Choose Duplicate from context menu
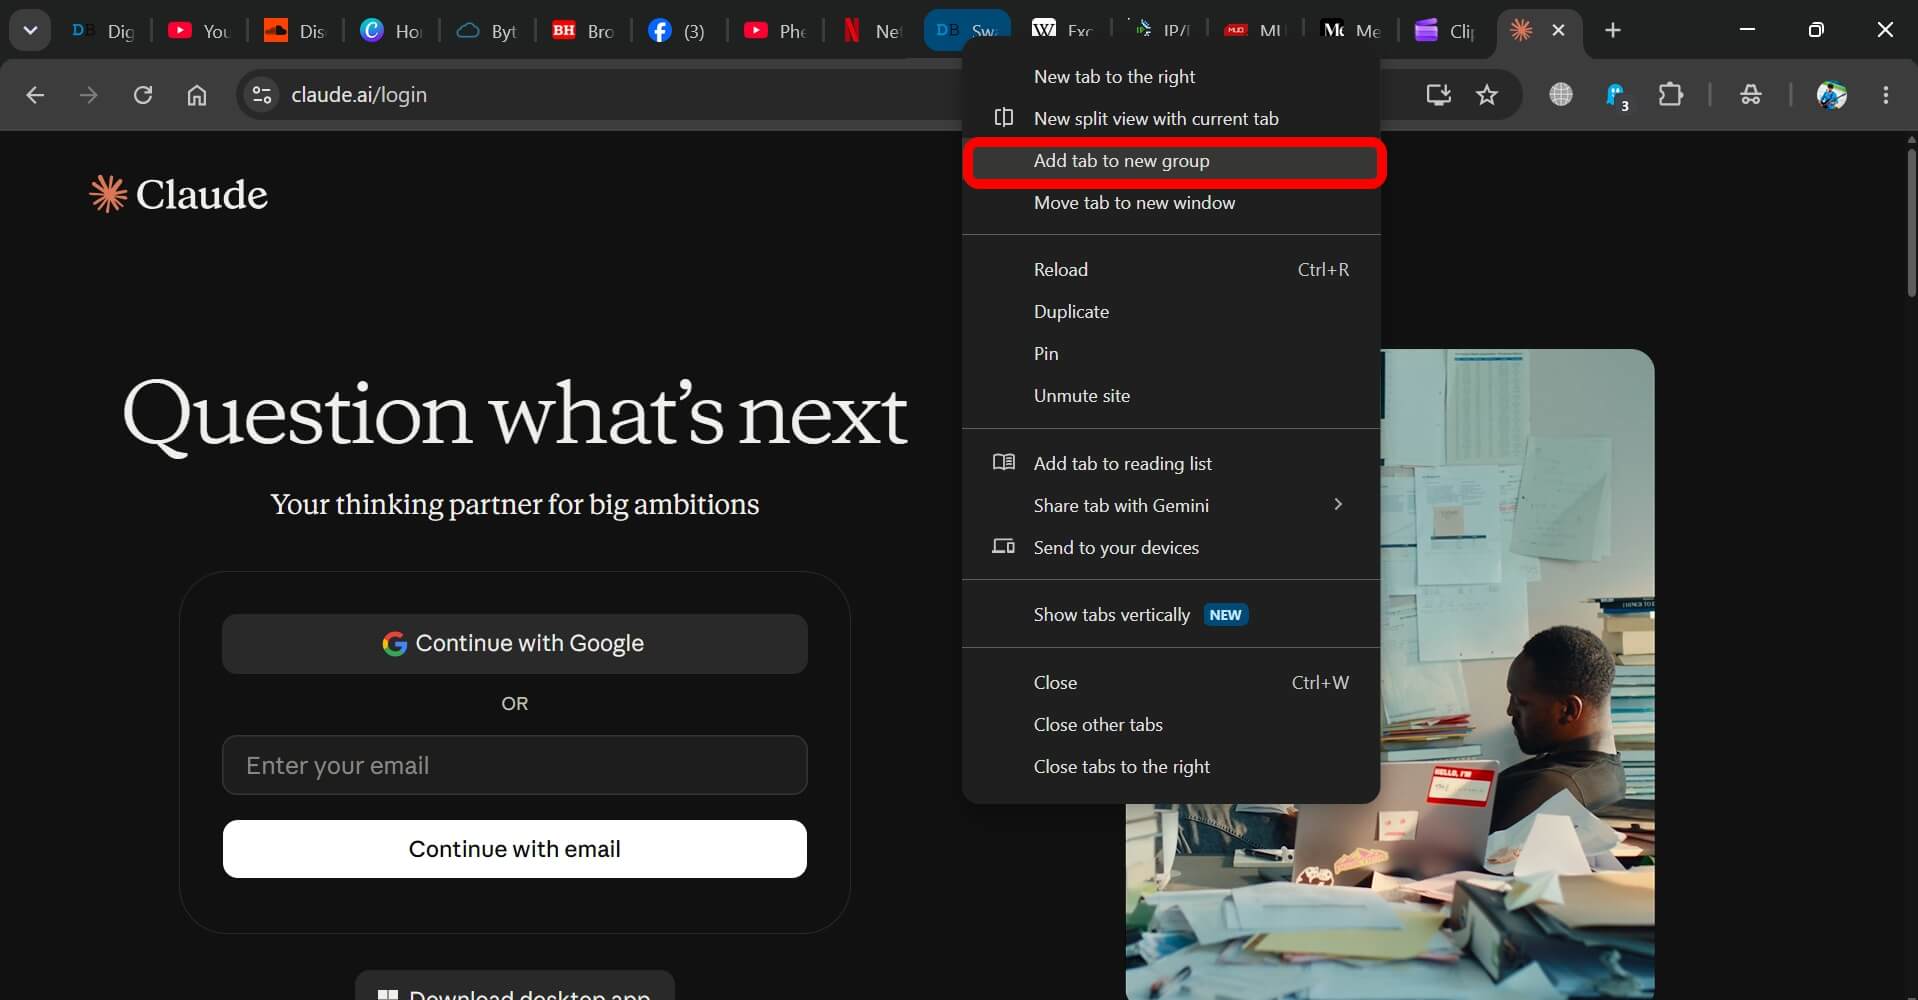Image resolution: width=1918 pixels, height=1000 pixels. (1171, 312)
